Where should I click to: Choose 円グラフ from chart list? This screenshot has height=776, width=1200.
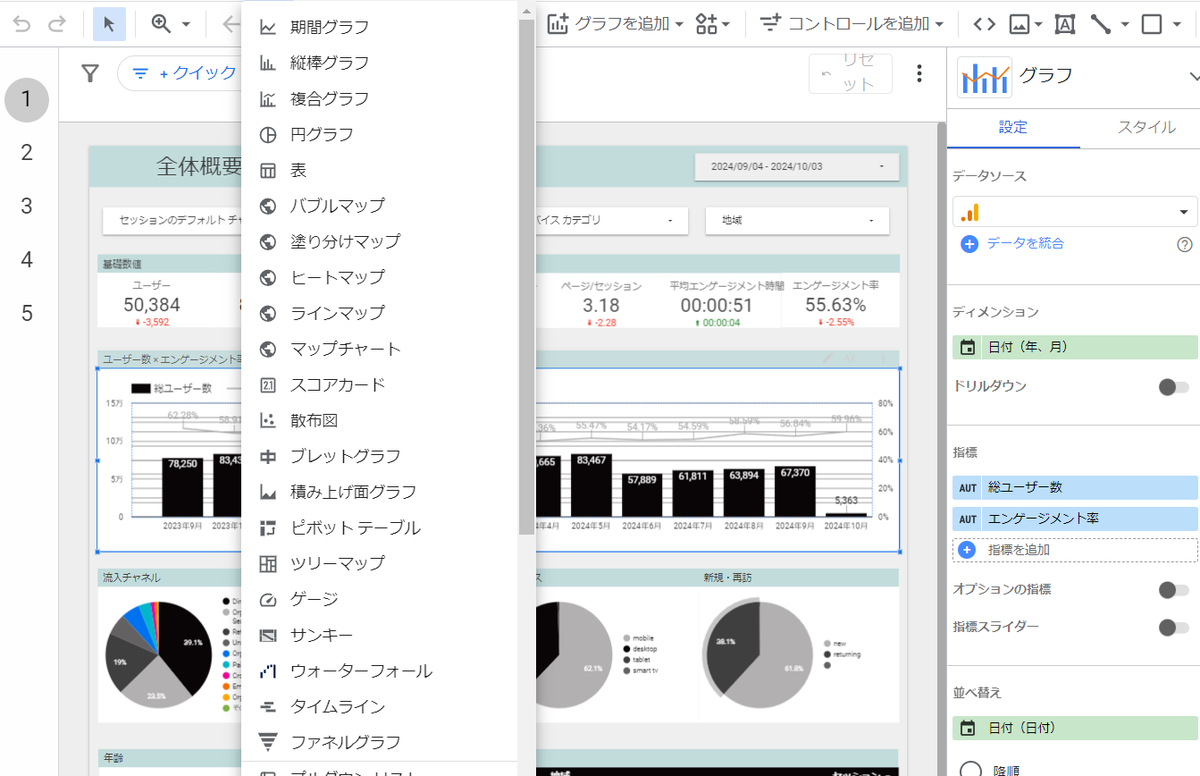379,134
